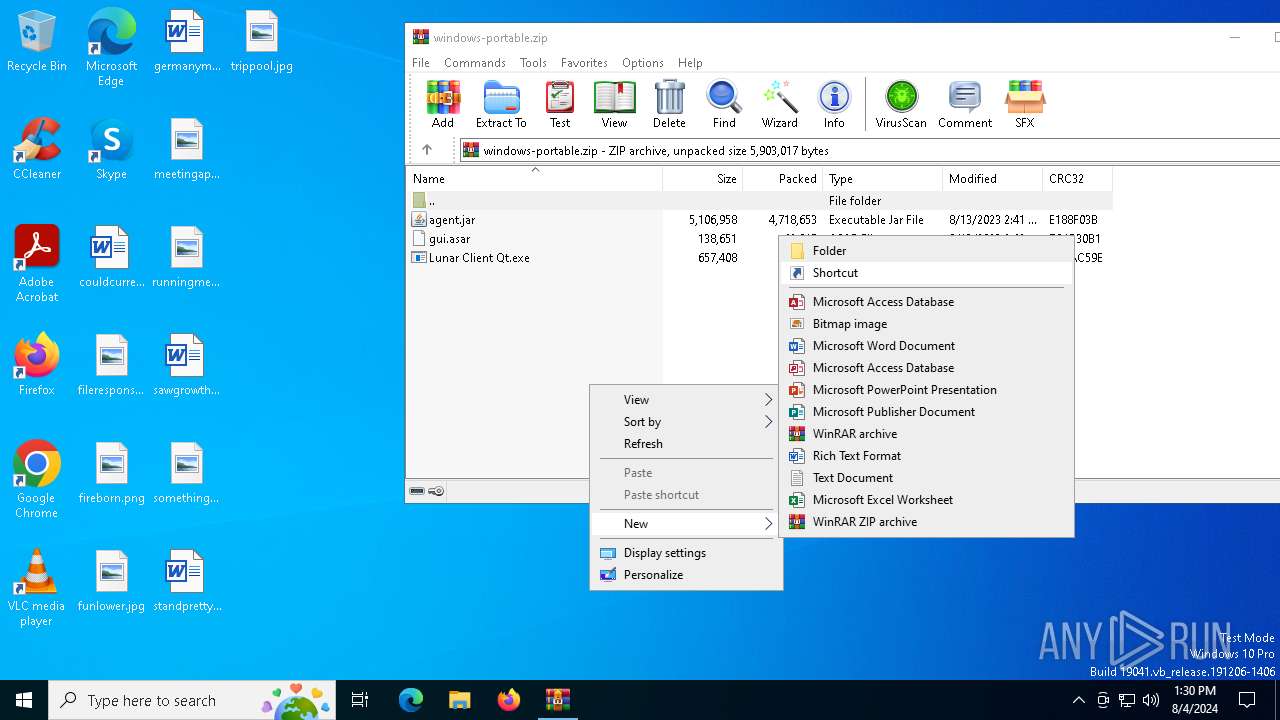Expand the View submenu in context menu
This screenshot has width=1280, height=720.
686,399
